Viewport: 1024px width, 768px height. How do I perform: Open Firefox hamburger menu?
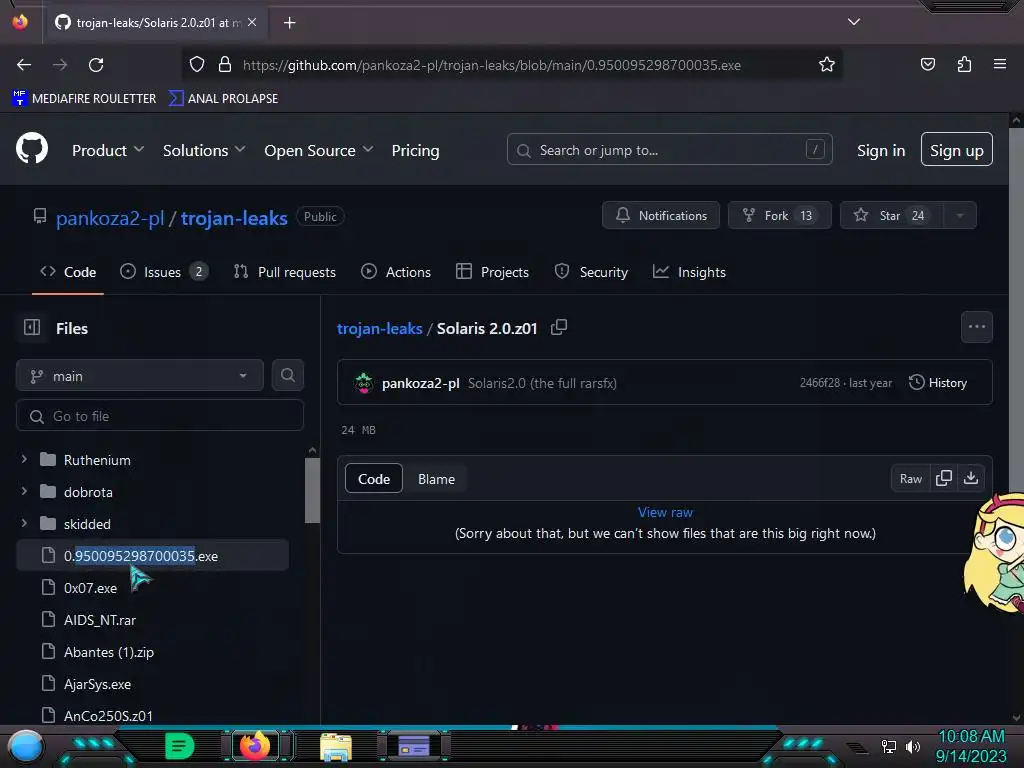(x=1000, y=64)
